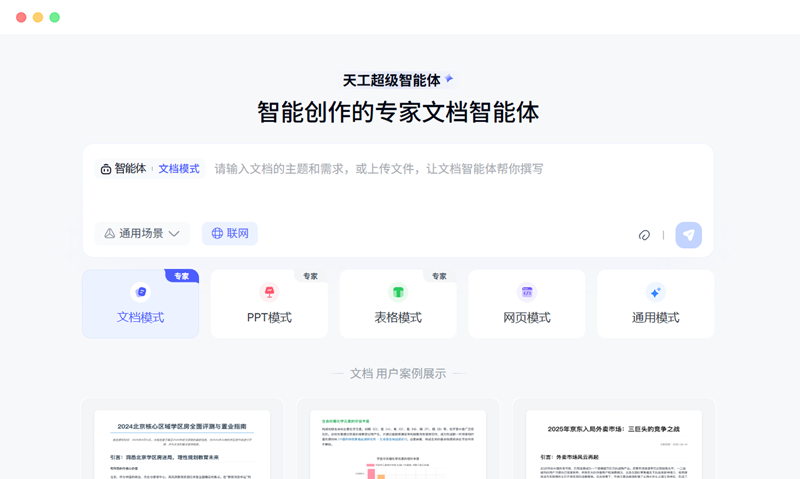The height and width of the screenshot is (479, 800).
Task: Expand the chevron next to 通用场景
Action: click(x=174, y=234)
